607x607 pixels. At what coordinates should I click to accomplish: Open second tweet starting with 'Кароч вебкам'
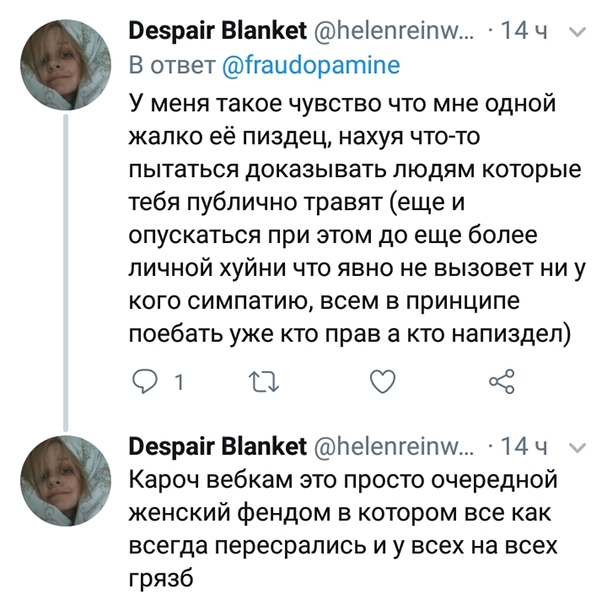(x=340, y=524)
